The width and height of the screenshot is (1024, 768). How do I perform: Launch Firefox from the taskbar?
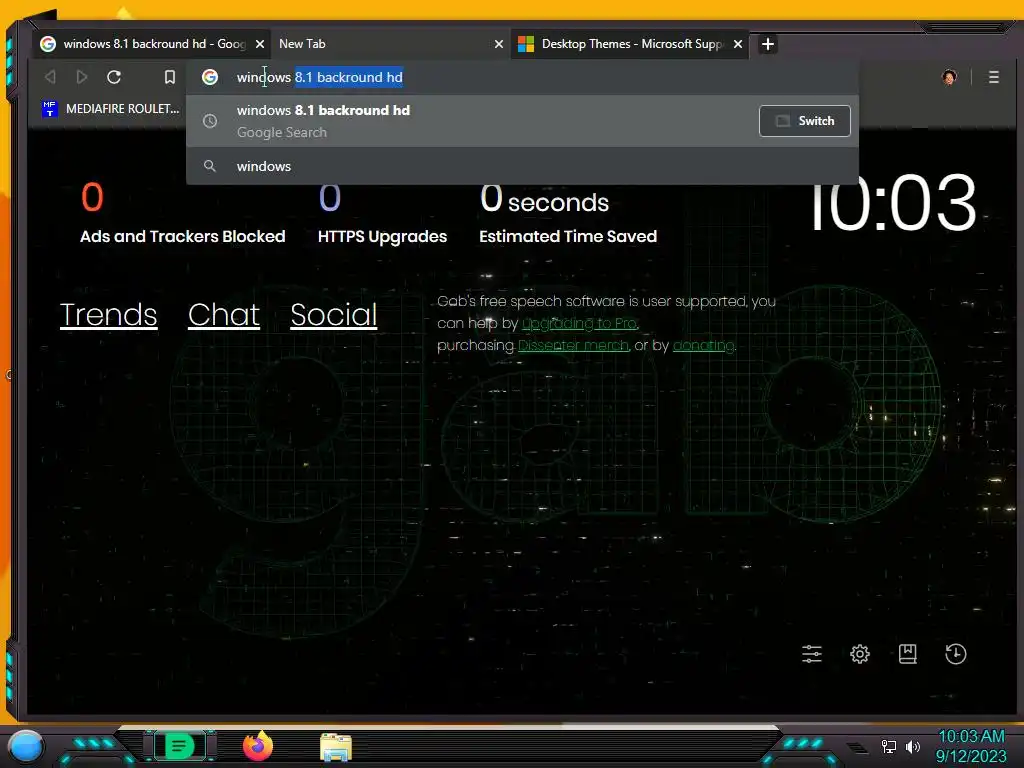tap(258, 746)
